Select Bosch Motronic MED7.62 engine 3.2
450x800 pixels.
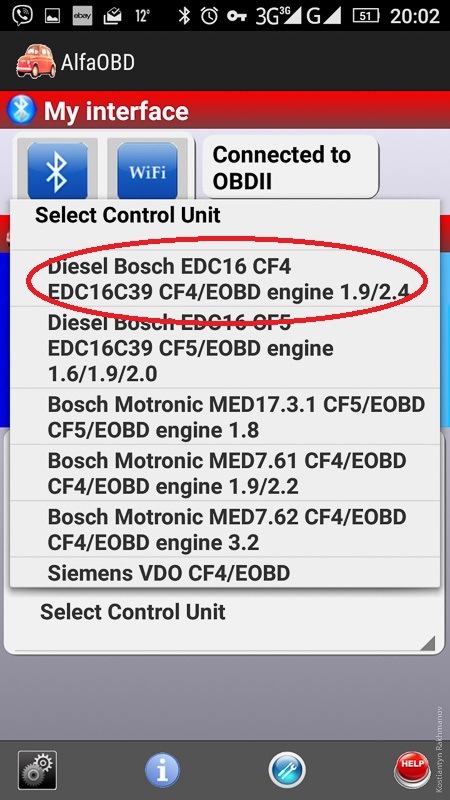click(225, 529)
